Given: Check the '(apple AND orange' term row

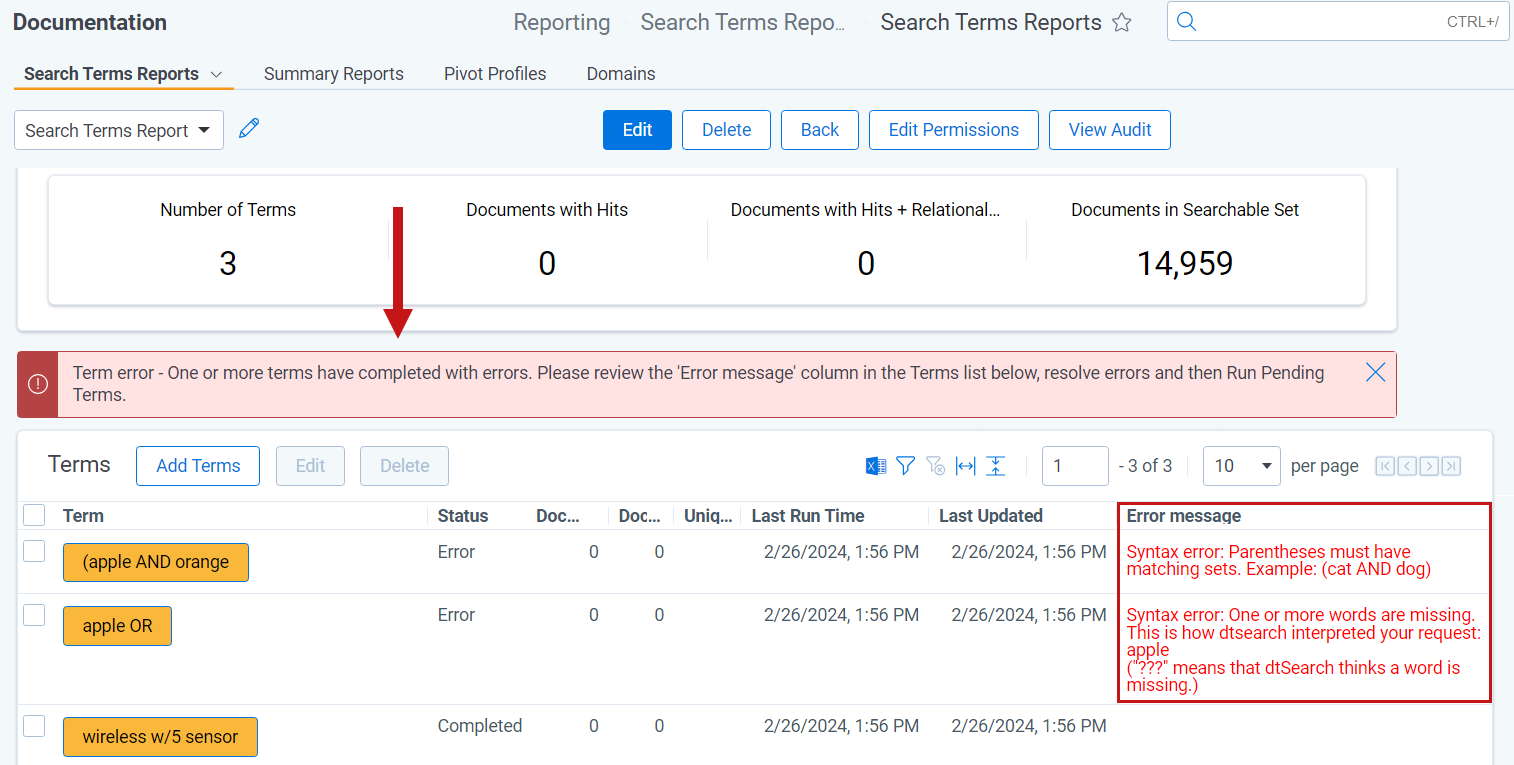Looking at the screenshot, I should pos(34,551).
